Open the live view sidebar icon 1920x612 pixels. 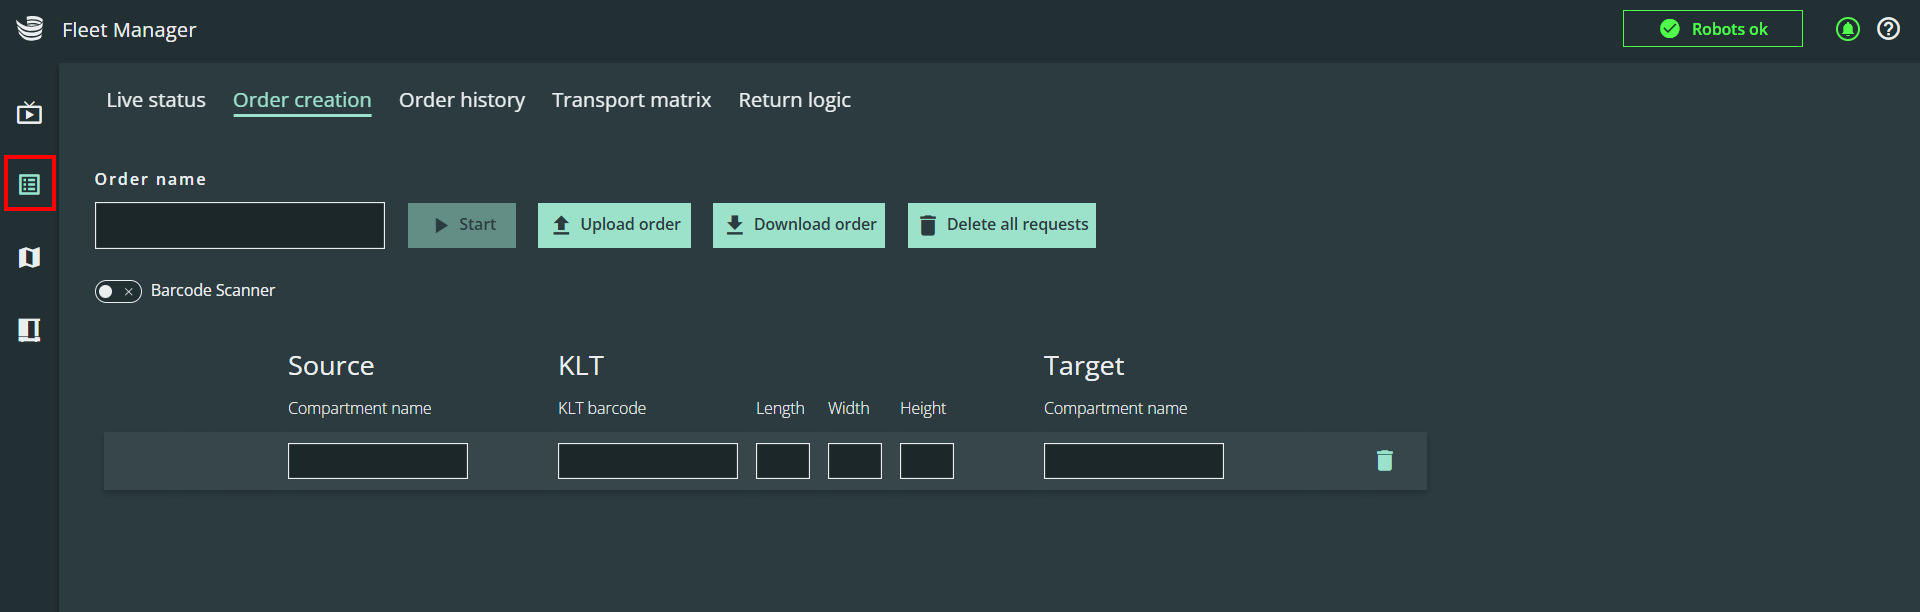coord(29,112)
